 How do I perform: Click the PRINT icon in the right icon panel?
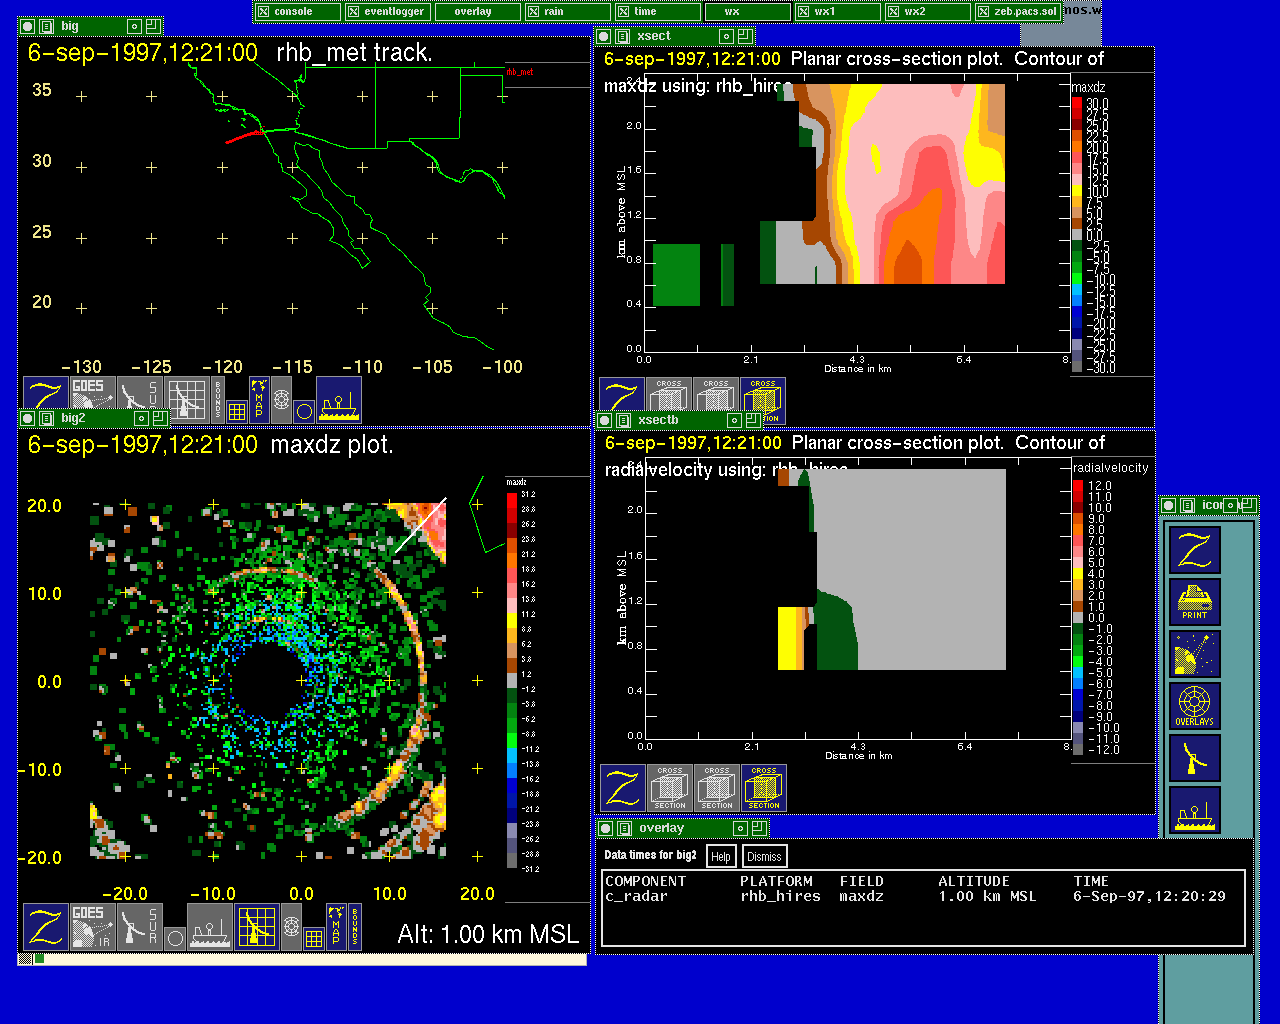(1195, 602)
